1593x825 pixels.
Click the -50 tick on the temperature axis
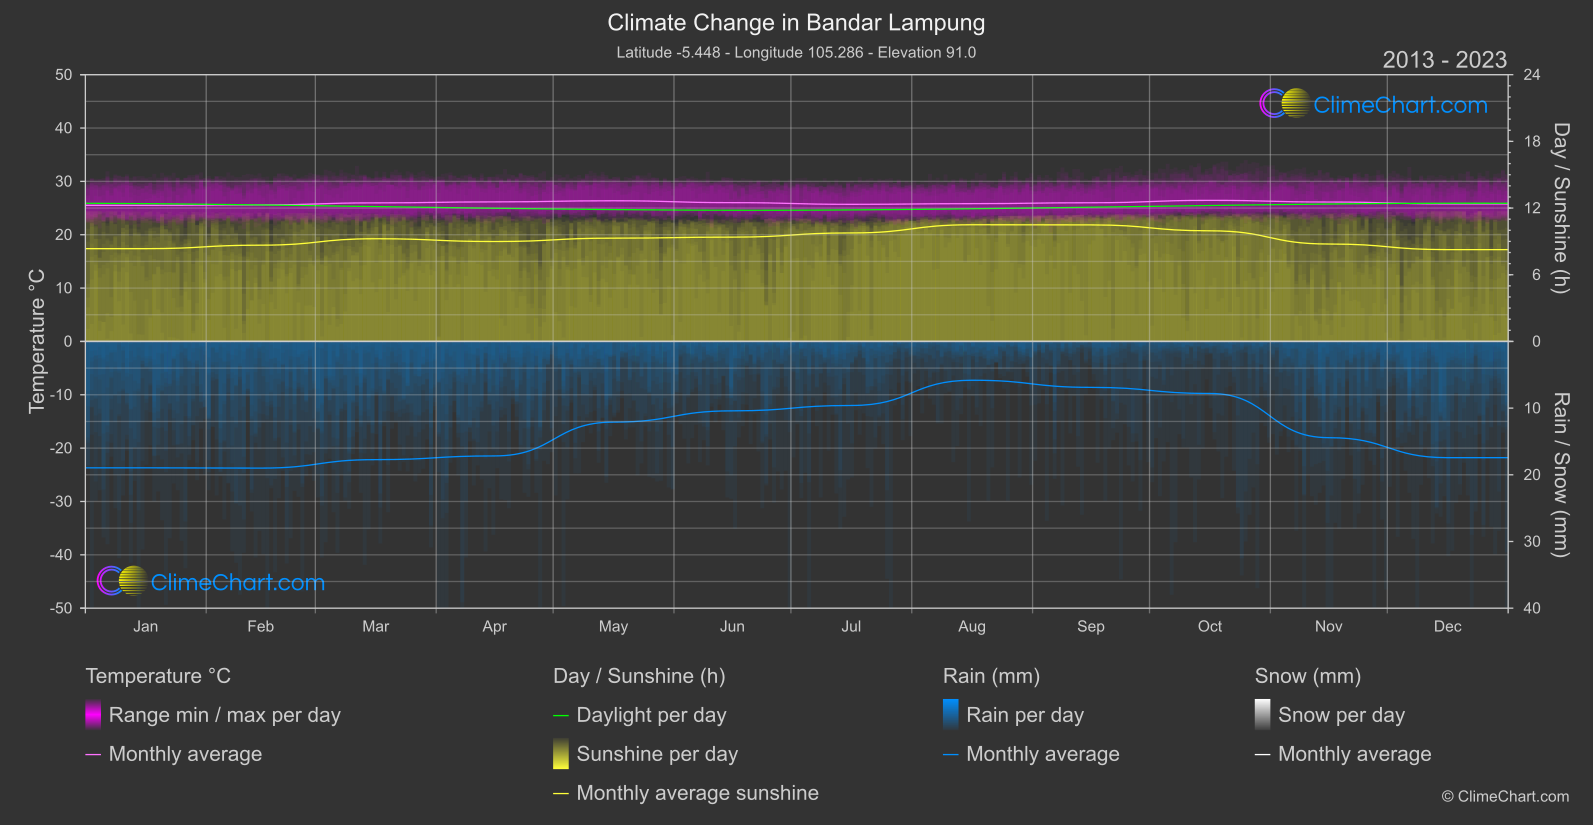point(61,608)
